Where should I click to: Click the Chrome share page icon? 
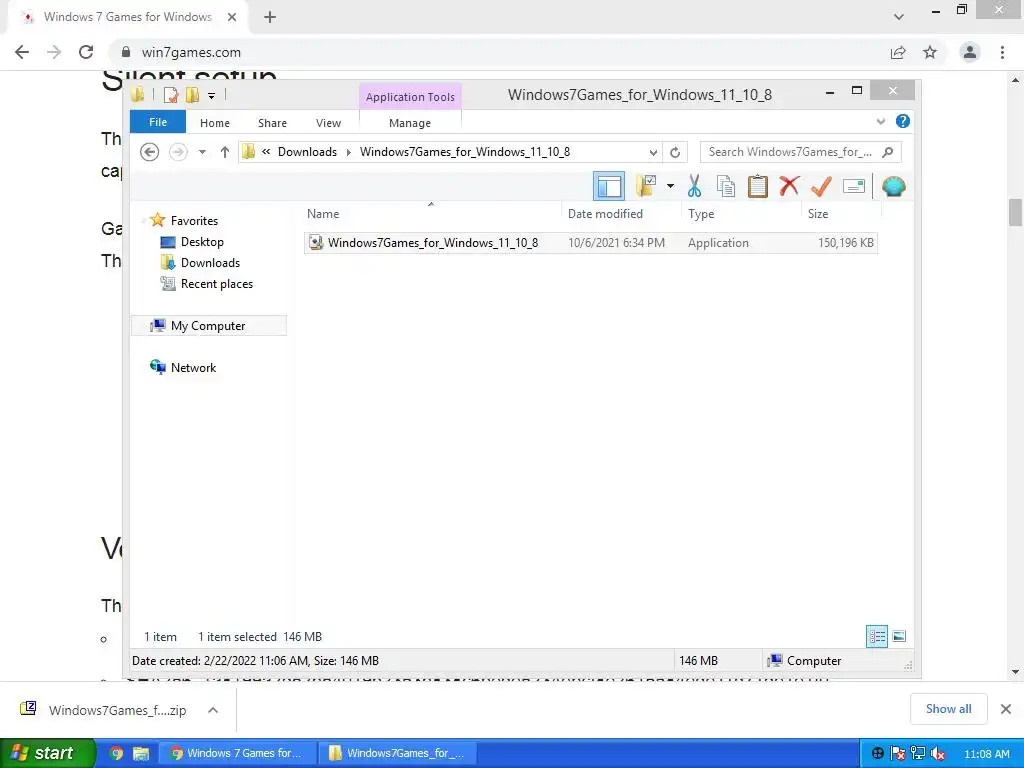tap(899, 52)
